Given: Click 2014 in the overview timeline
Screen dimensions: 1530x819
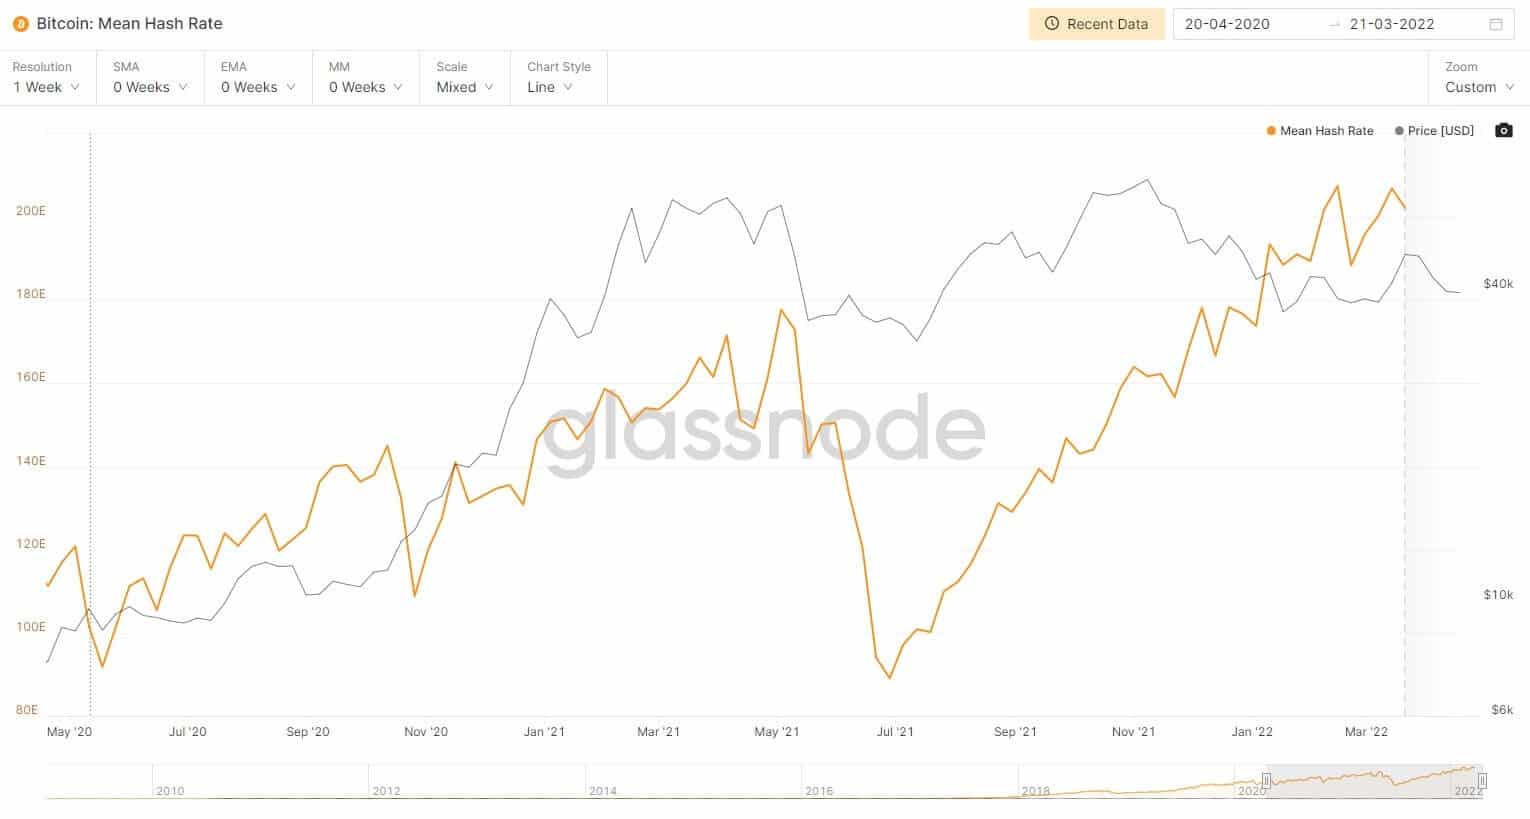Looking at the screenshot, I should coord(603,791).
